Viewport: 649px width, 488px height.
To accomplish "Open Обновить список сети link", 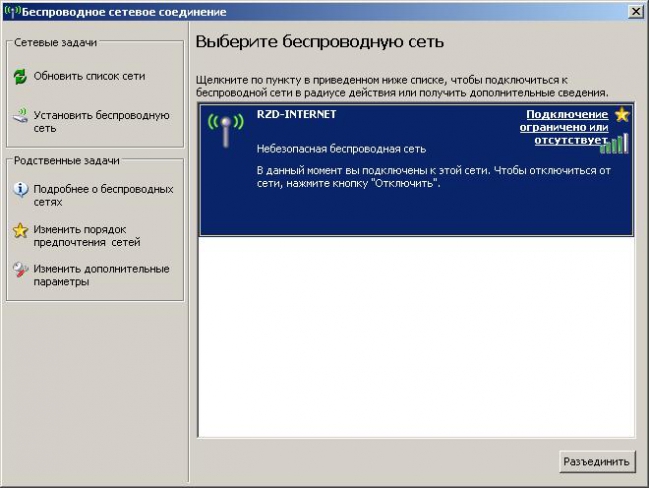I will tap(89, 76).
